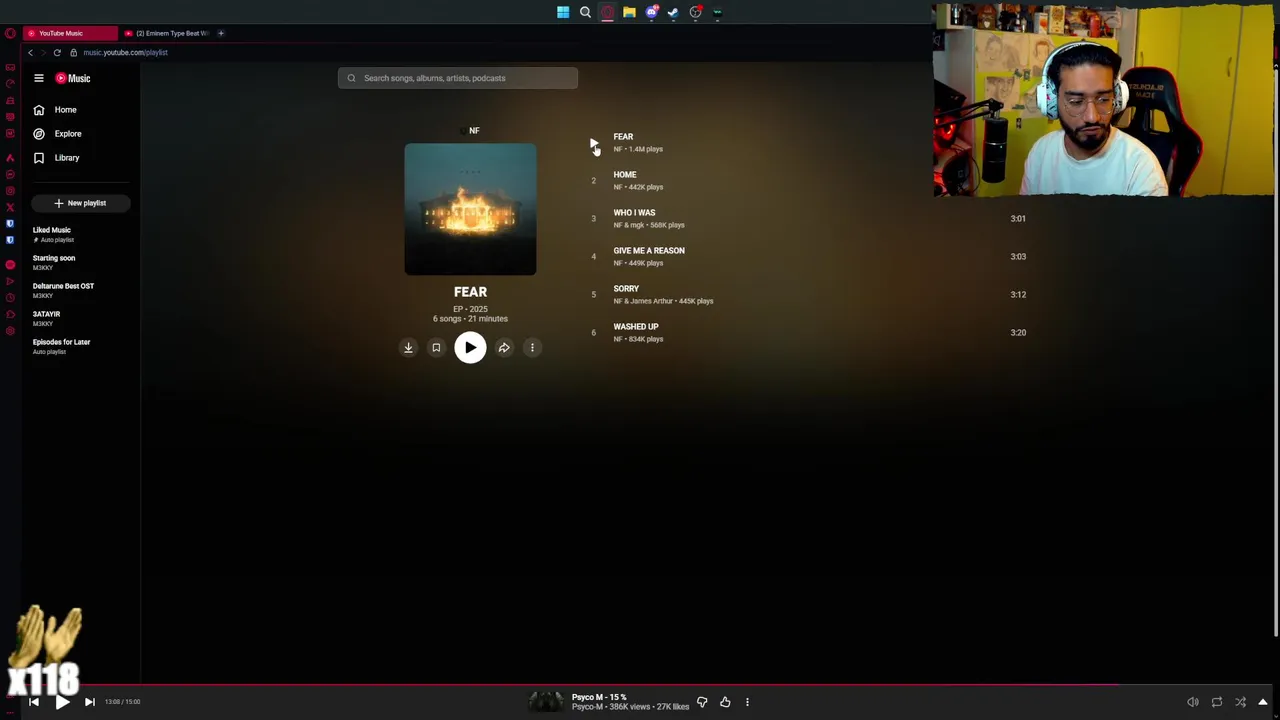Expand the player page with the arrow
1280x720 pixels.
[x=1263, y=702]
